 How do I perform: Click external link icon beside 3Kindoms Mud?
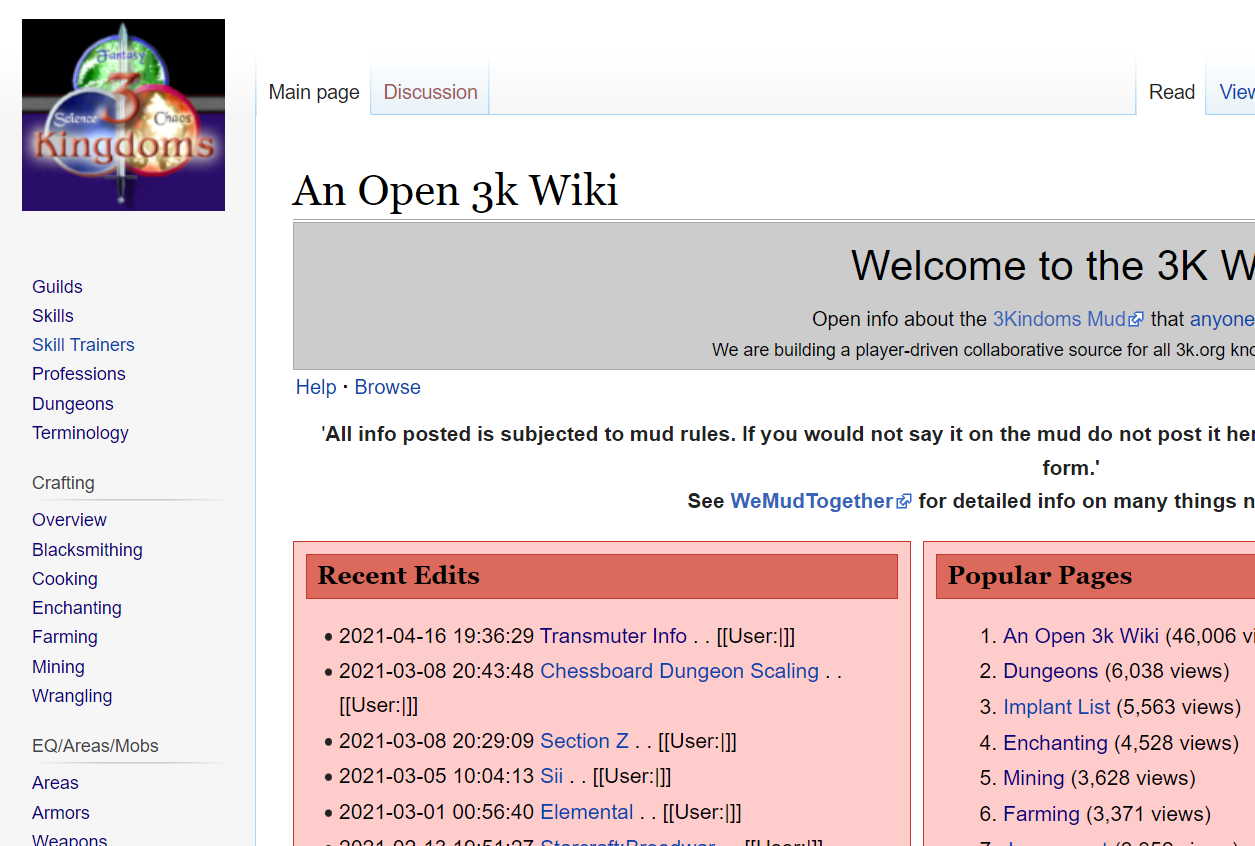[x=1136, y=320]
